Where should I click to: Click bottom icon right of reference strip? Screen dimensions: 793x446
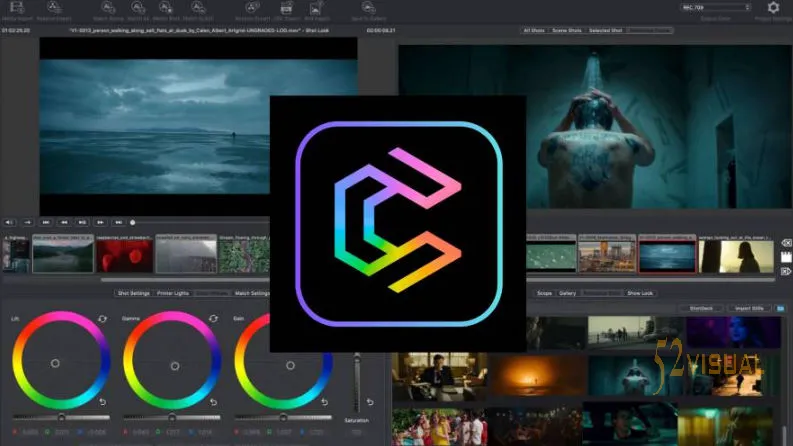pyautogui.click(x=786, y=272)
